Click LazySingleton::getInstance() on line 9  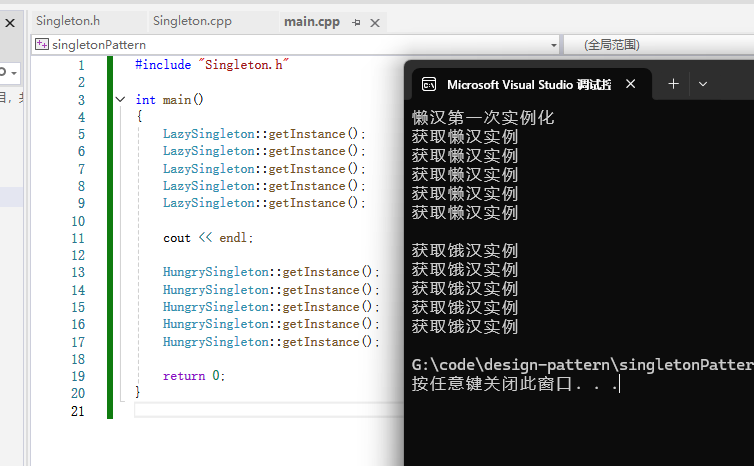coord(264,203)
